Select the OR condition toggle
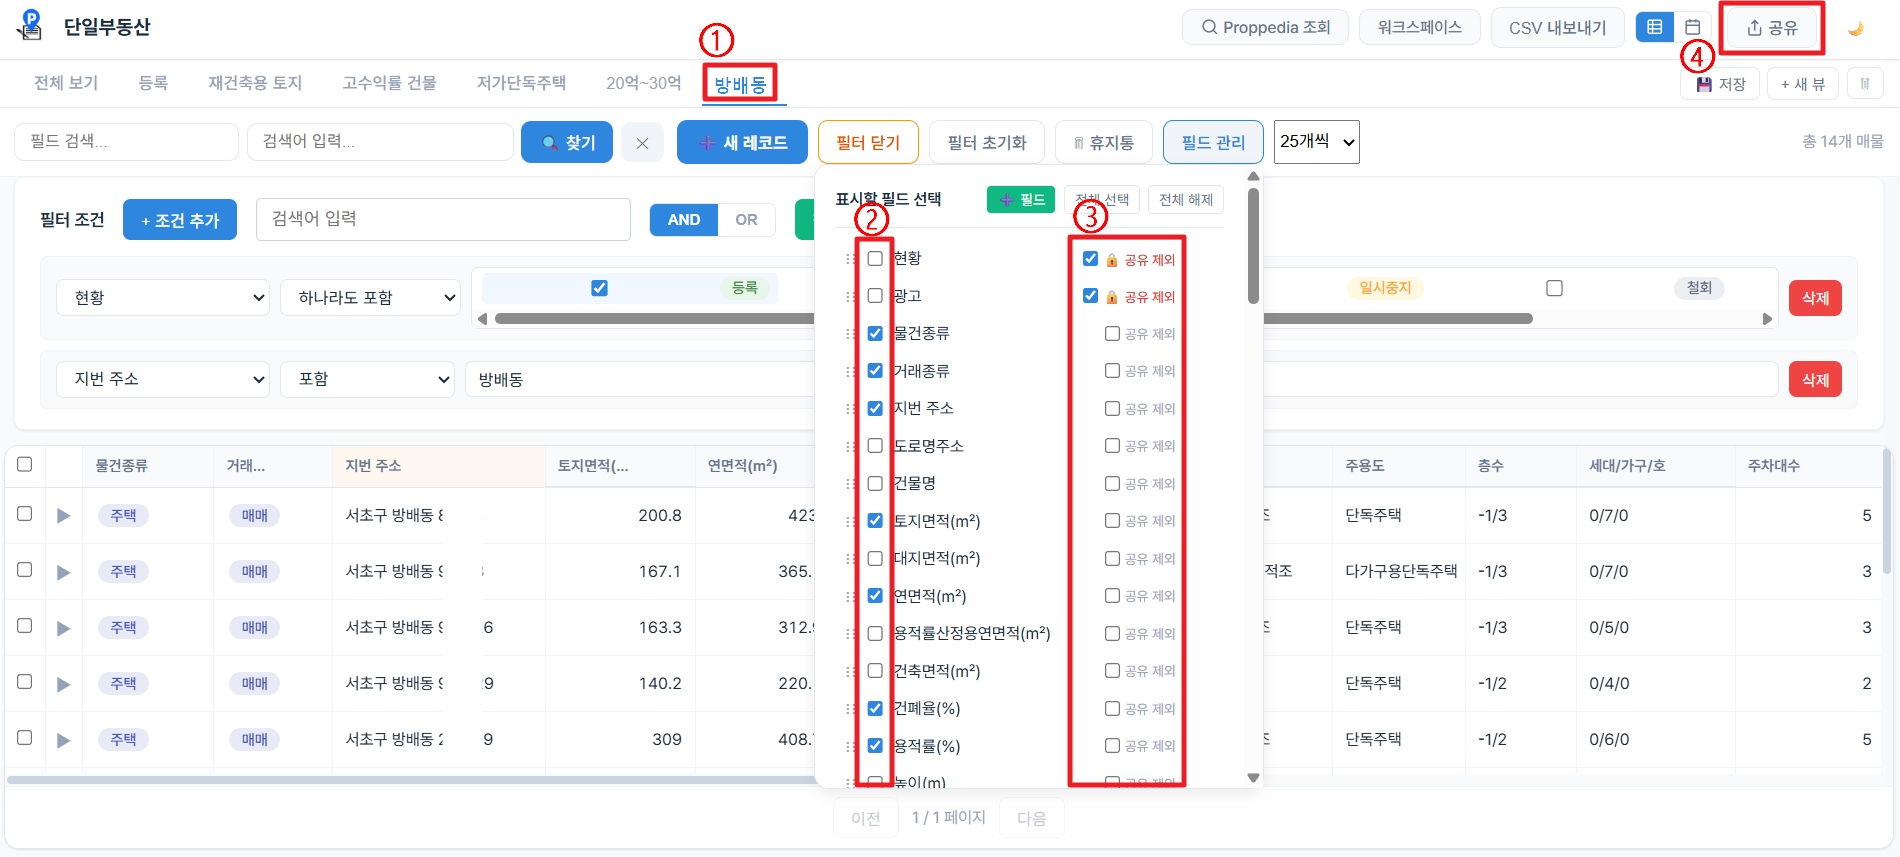Image resolution: width=1900 pixels, height=857 pixels. click(x=746, y=220)
